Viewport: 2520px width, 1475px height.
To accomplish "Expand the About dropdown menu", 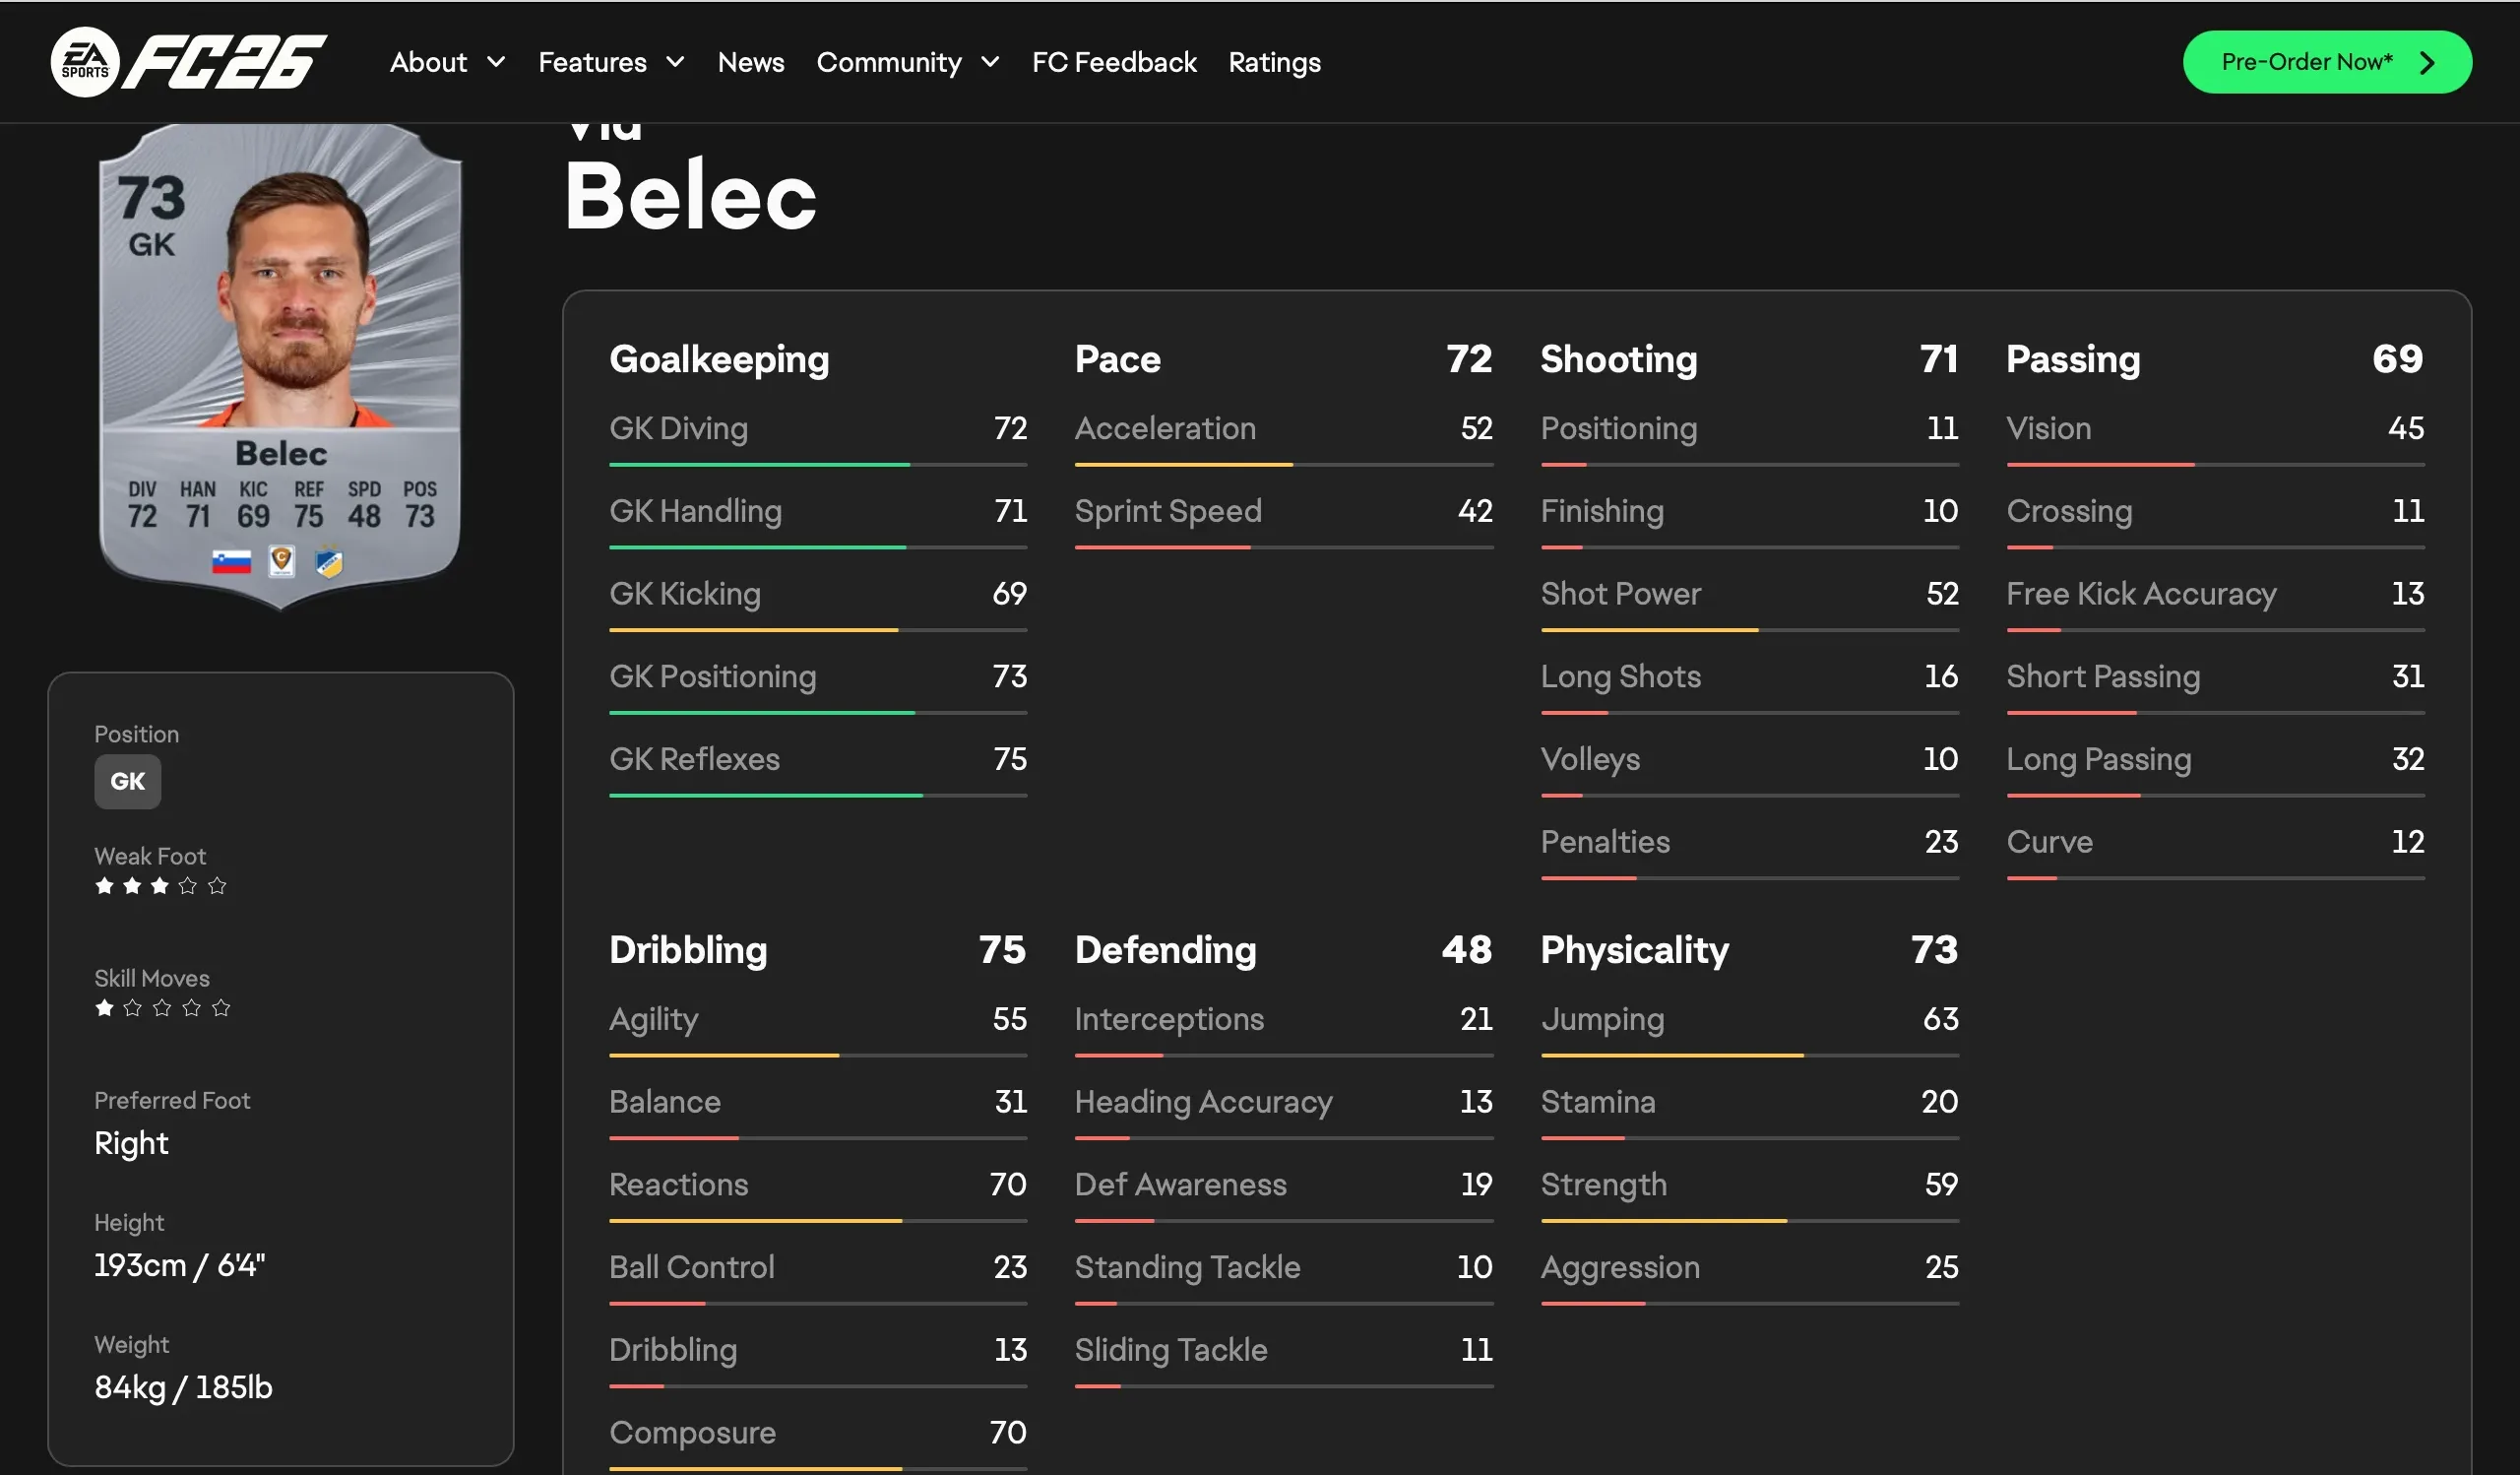I will coord(447,62).
